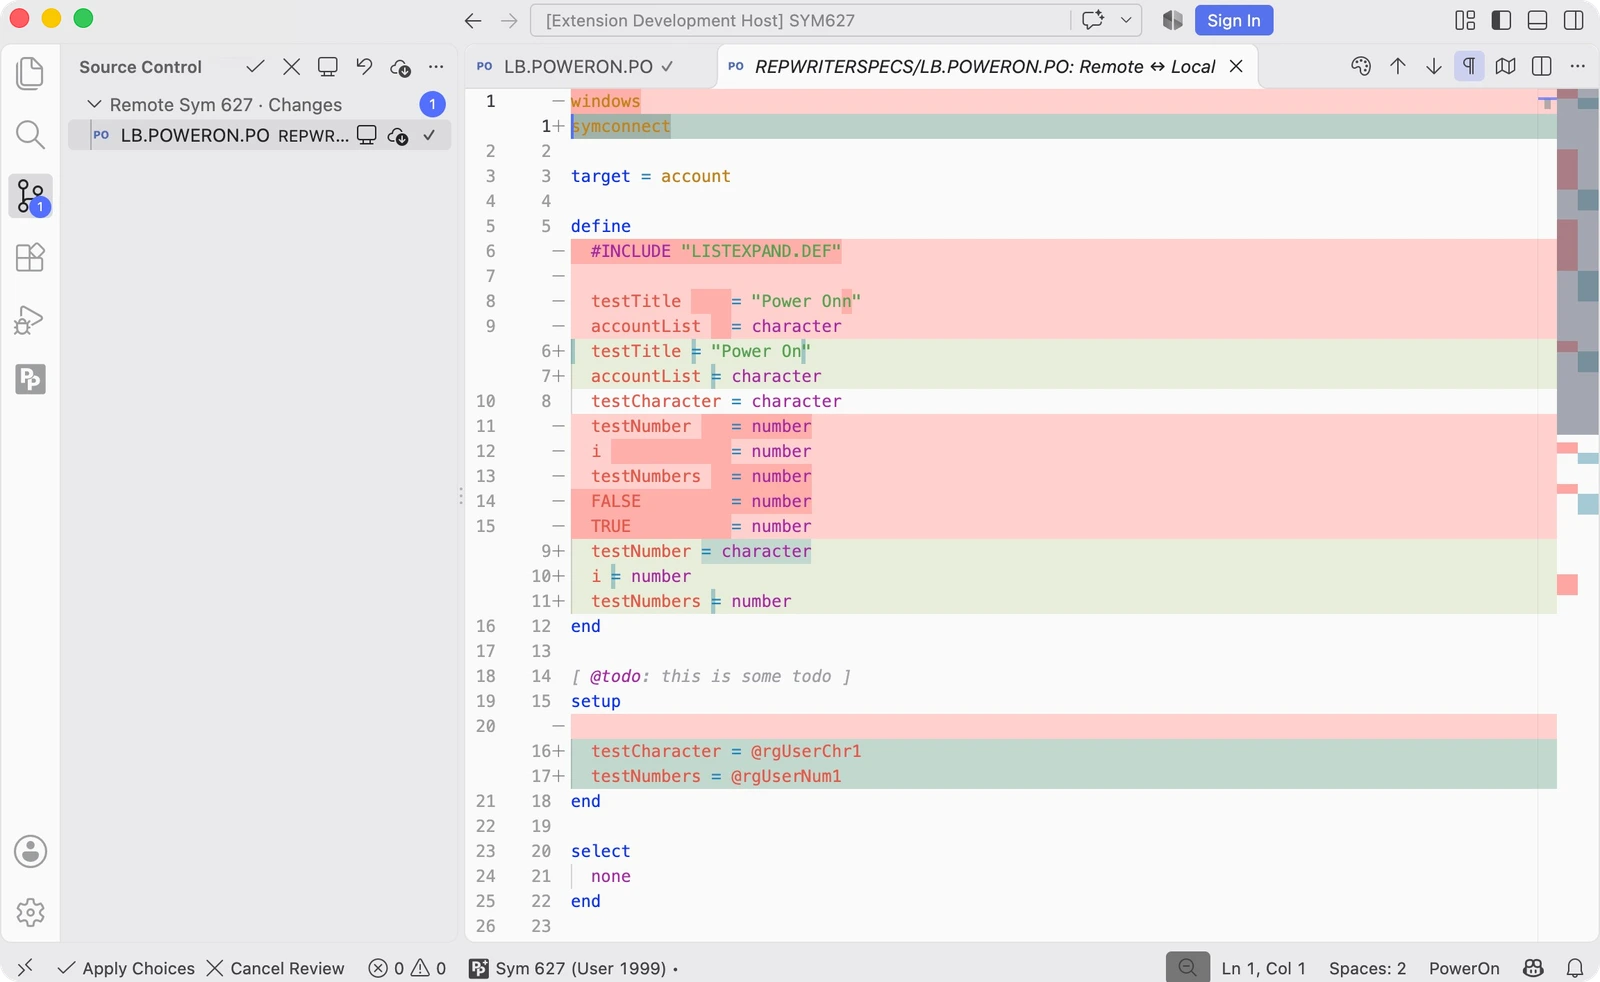Open Run and Debug view

point(30,320)
